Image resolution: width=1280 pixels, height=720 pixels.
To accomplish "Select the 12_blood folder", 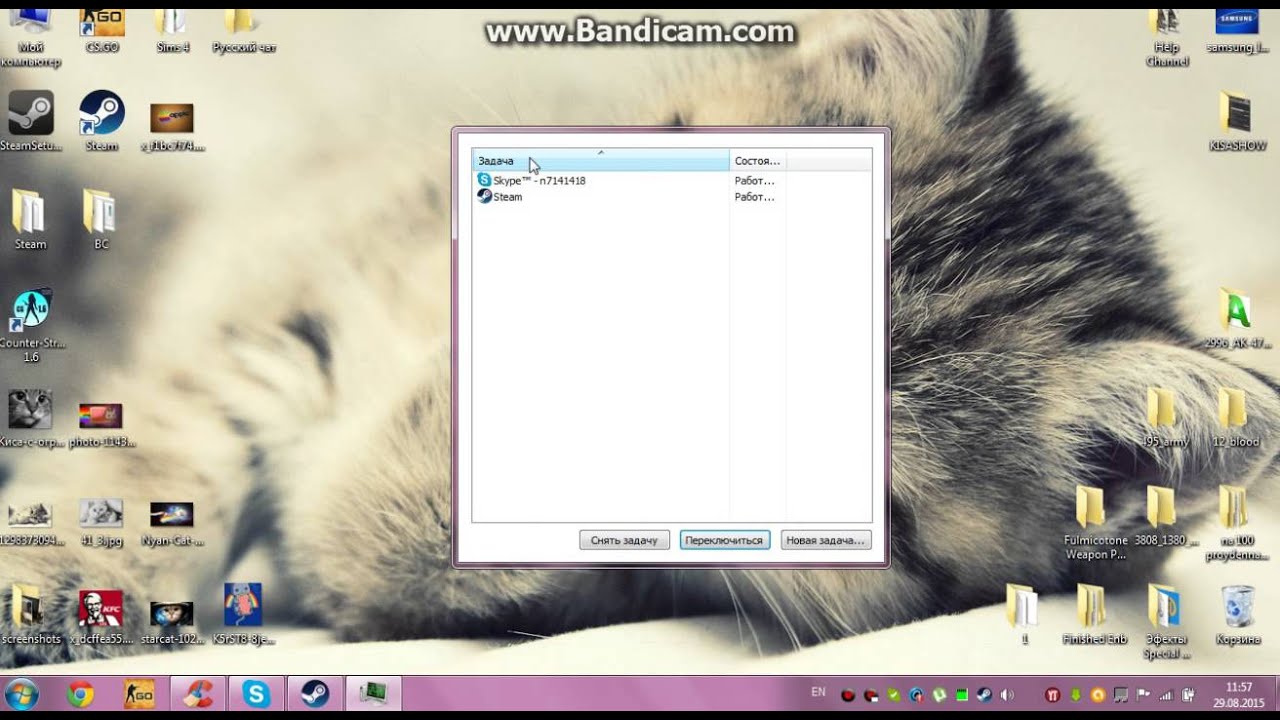I will pyautogui.click(x=1237, y=416).
